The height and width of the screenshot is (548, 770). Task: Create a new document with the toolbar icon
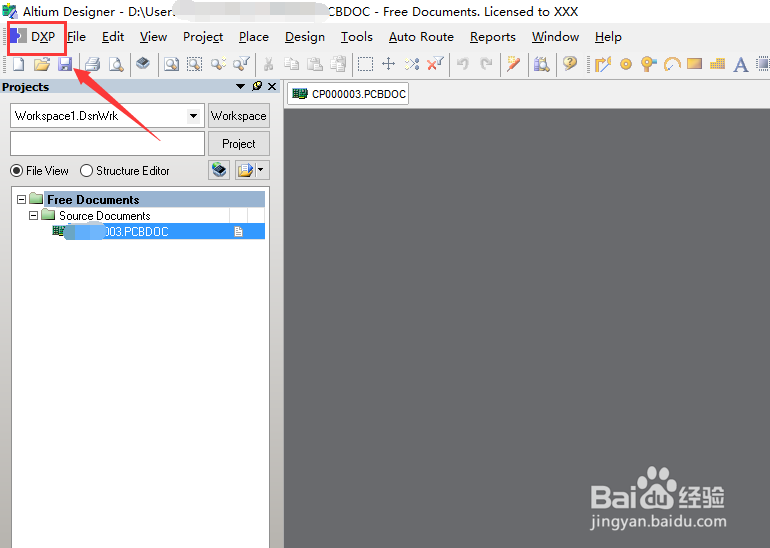tap(19, 64)
